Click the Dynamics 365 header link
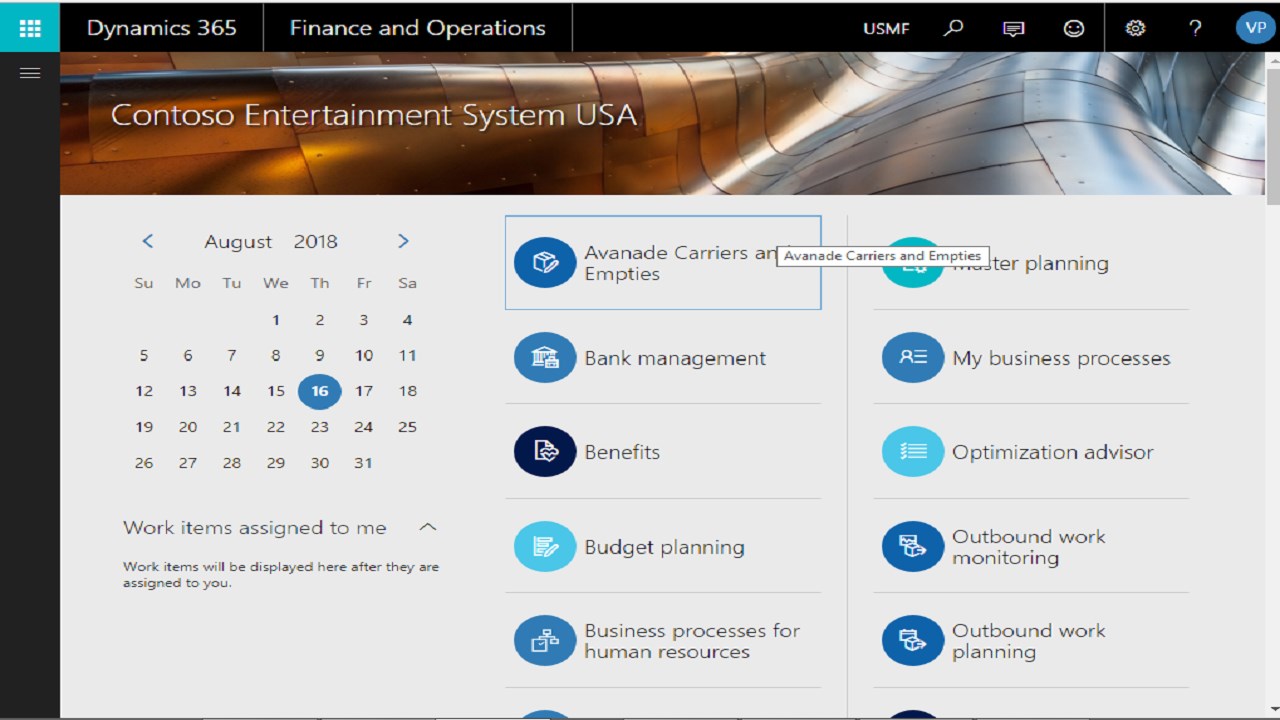 [x=162, y=28]
